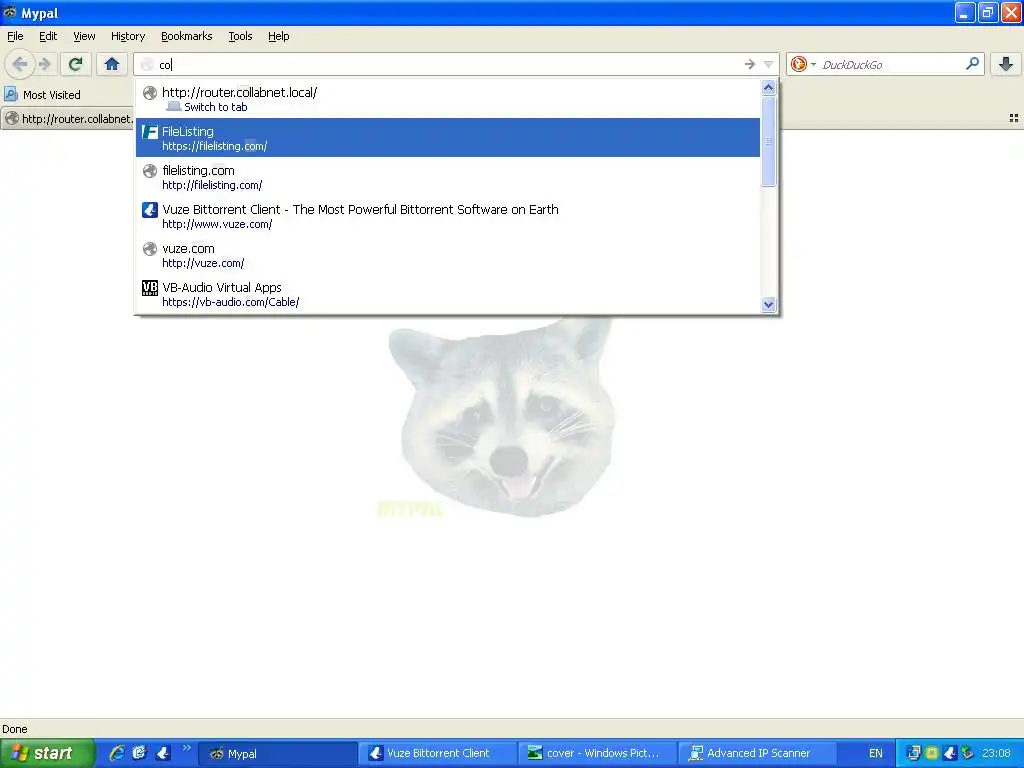Launch the second Quick Launch browser icon
Image resolution: width=1024 pixels, height=768 pixels.
pos(139,753)
